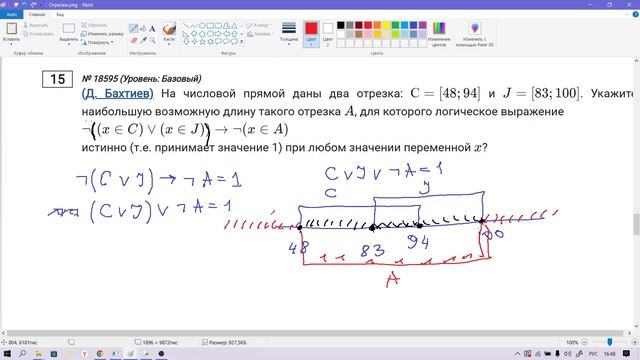Viewport: 640px width, 360px height.
Task: Pick the yellow color swatch
Action: (x=386, y=25)
